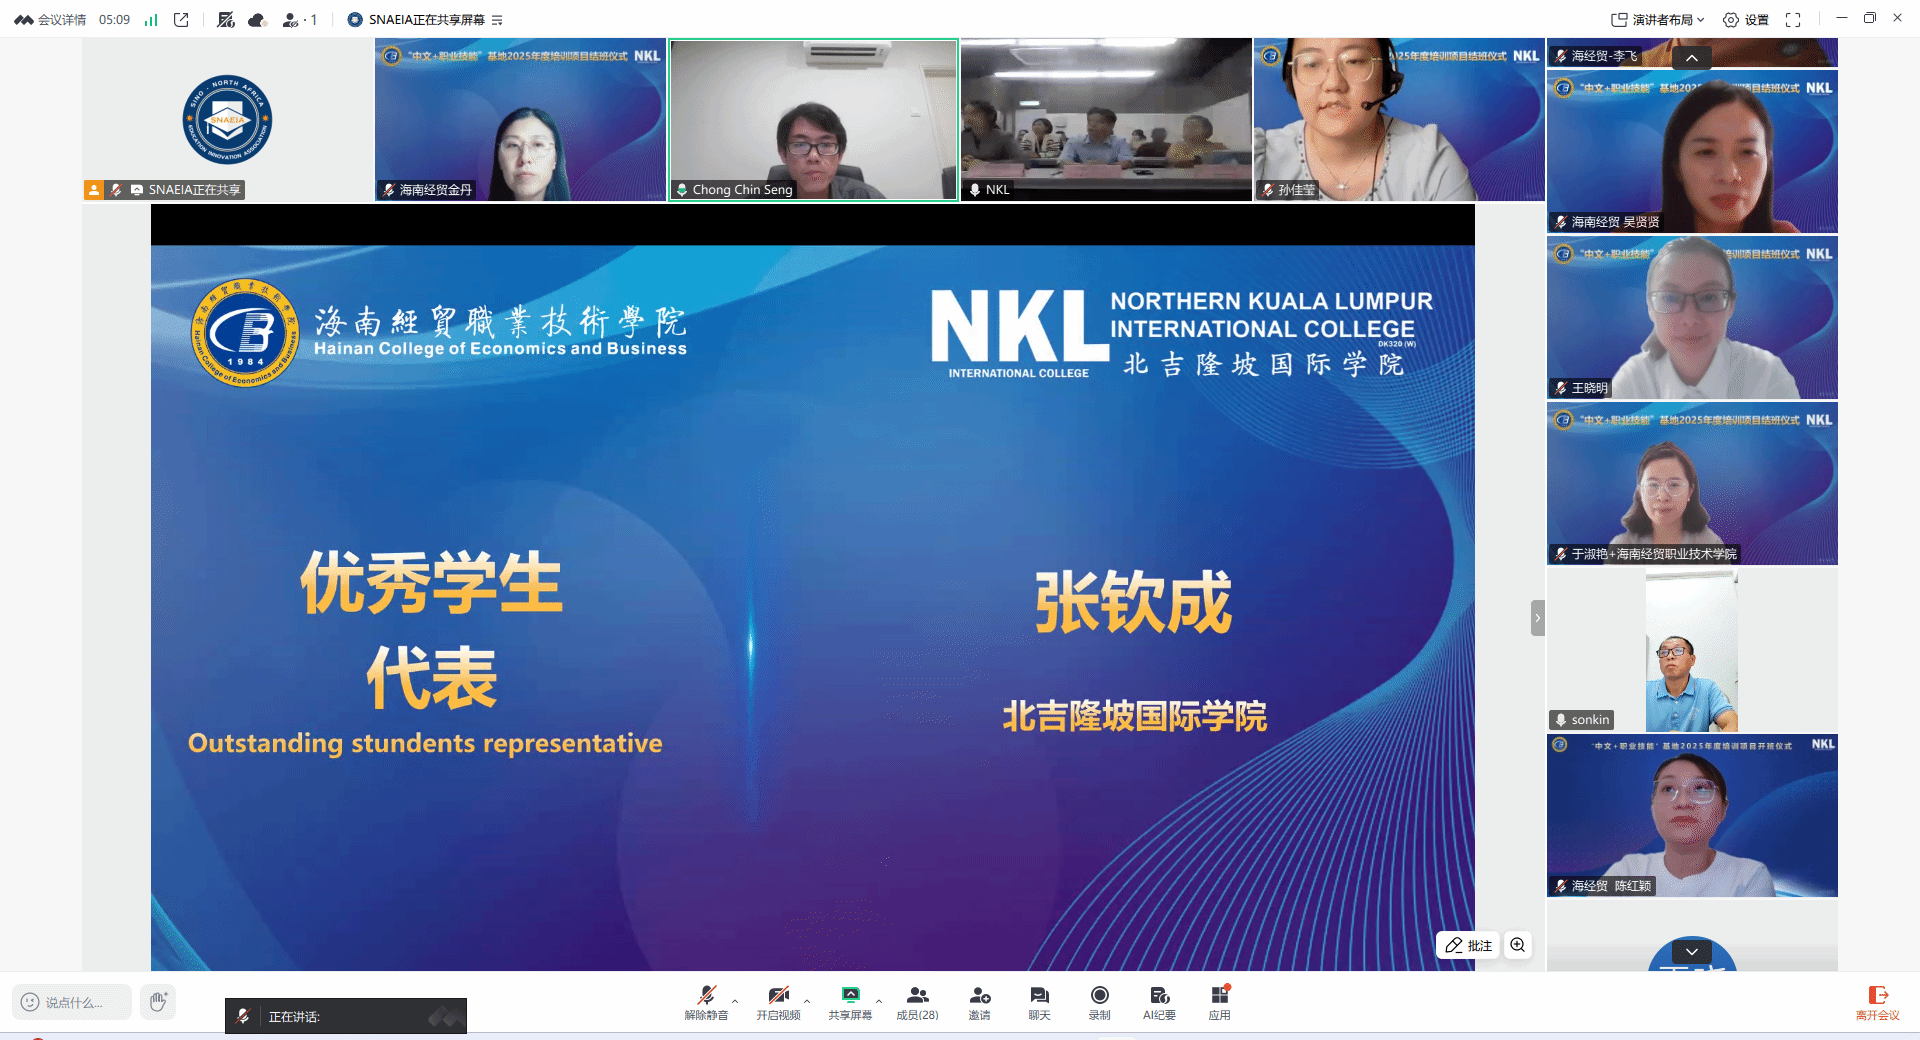Open meeting details (会议详情)
The width and height of the screenshot is (1920, 1040).
pos(51,20)
